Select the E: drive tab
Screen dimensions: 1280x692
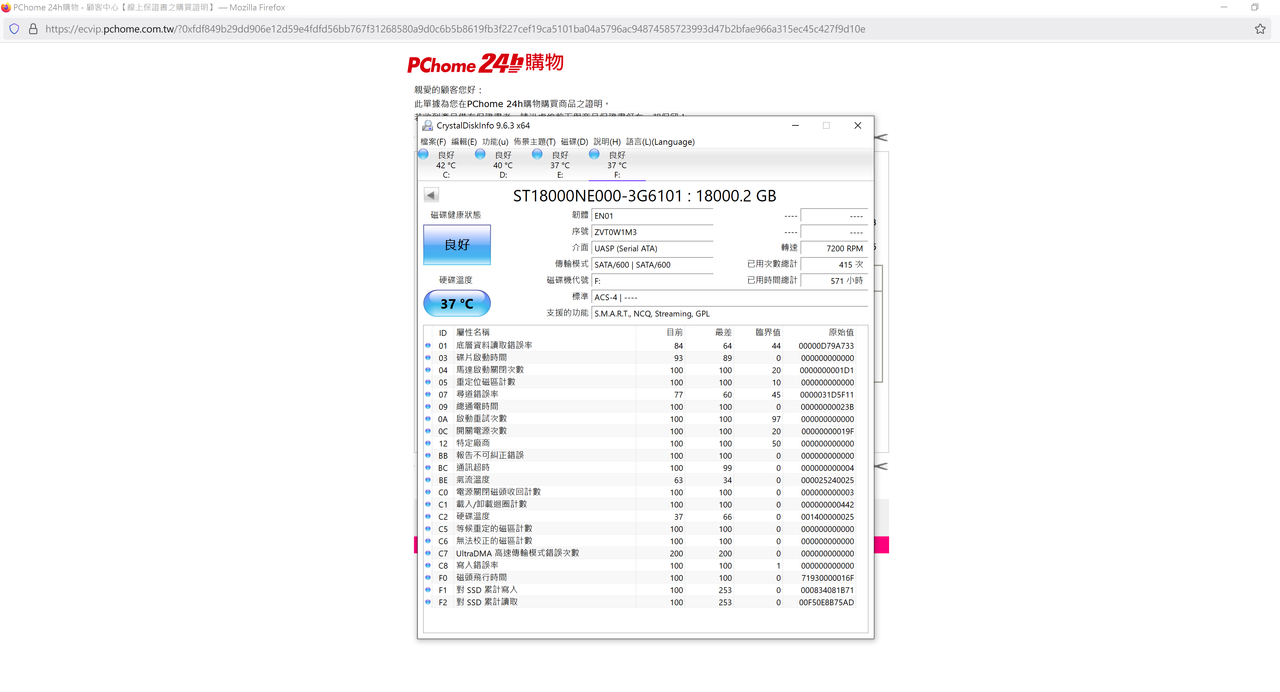click(x=560, y=165)
